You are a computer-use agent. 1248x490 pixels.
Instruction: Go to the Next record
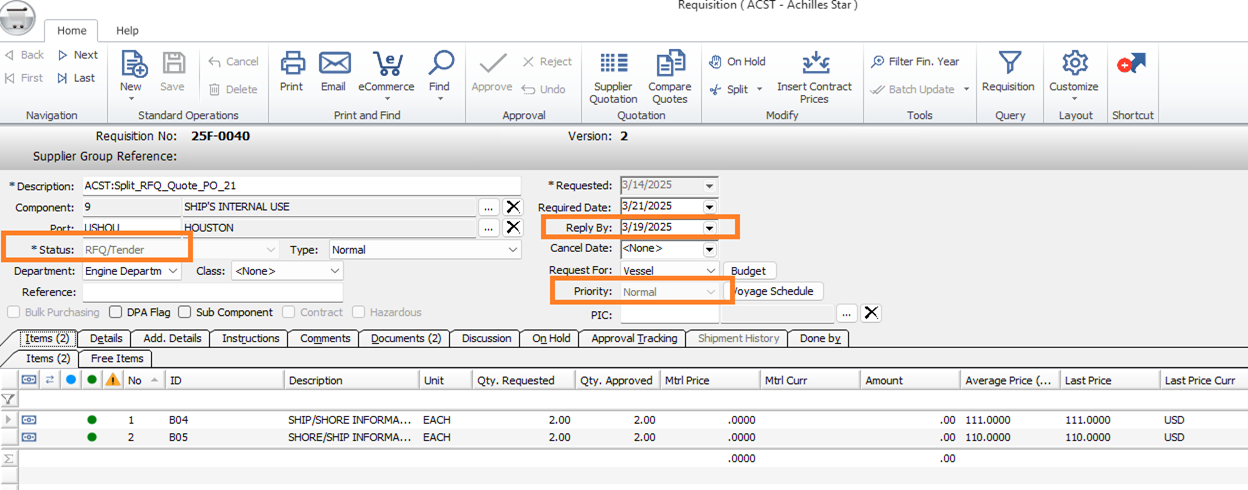(x=77, y=55)
